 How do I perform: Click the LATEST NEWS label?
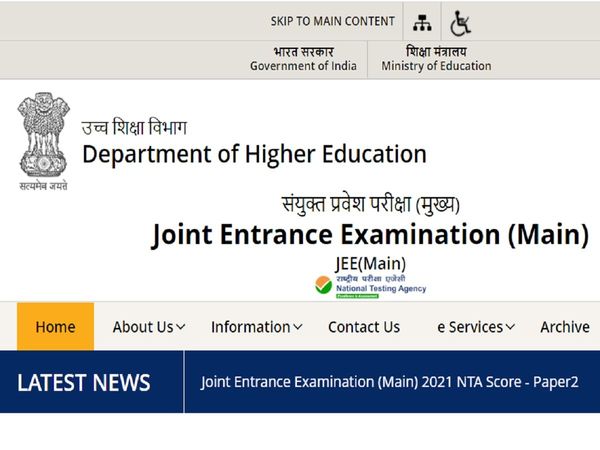click(x=83, y=383)
